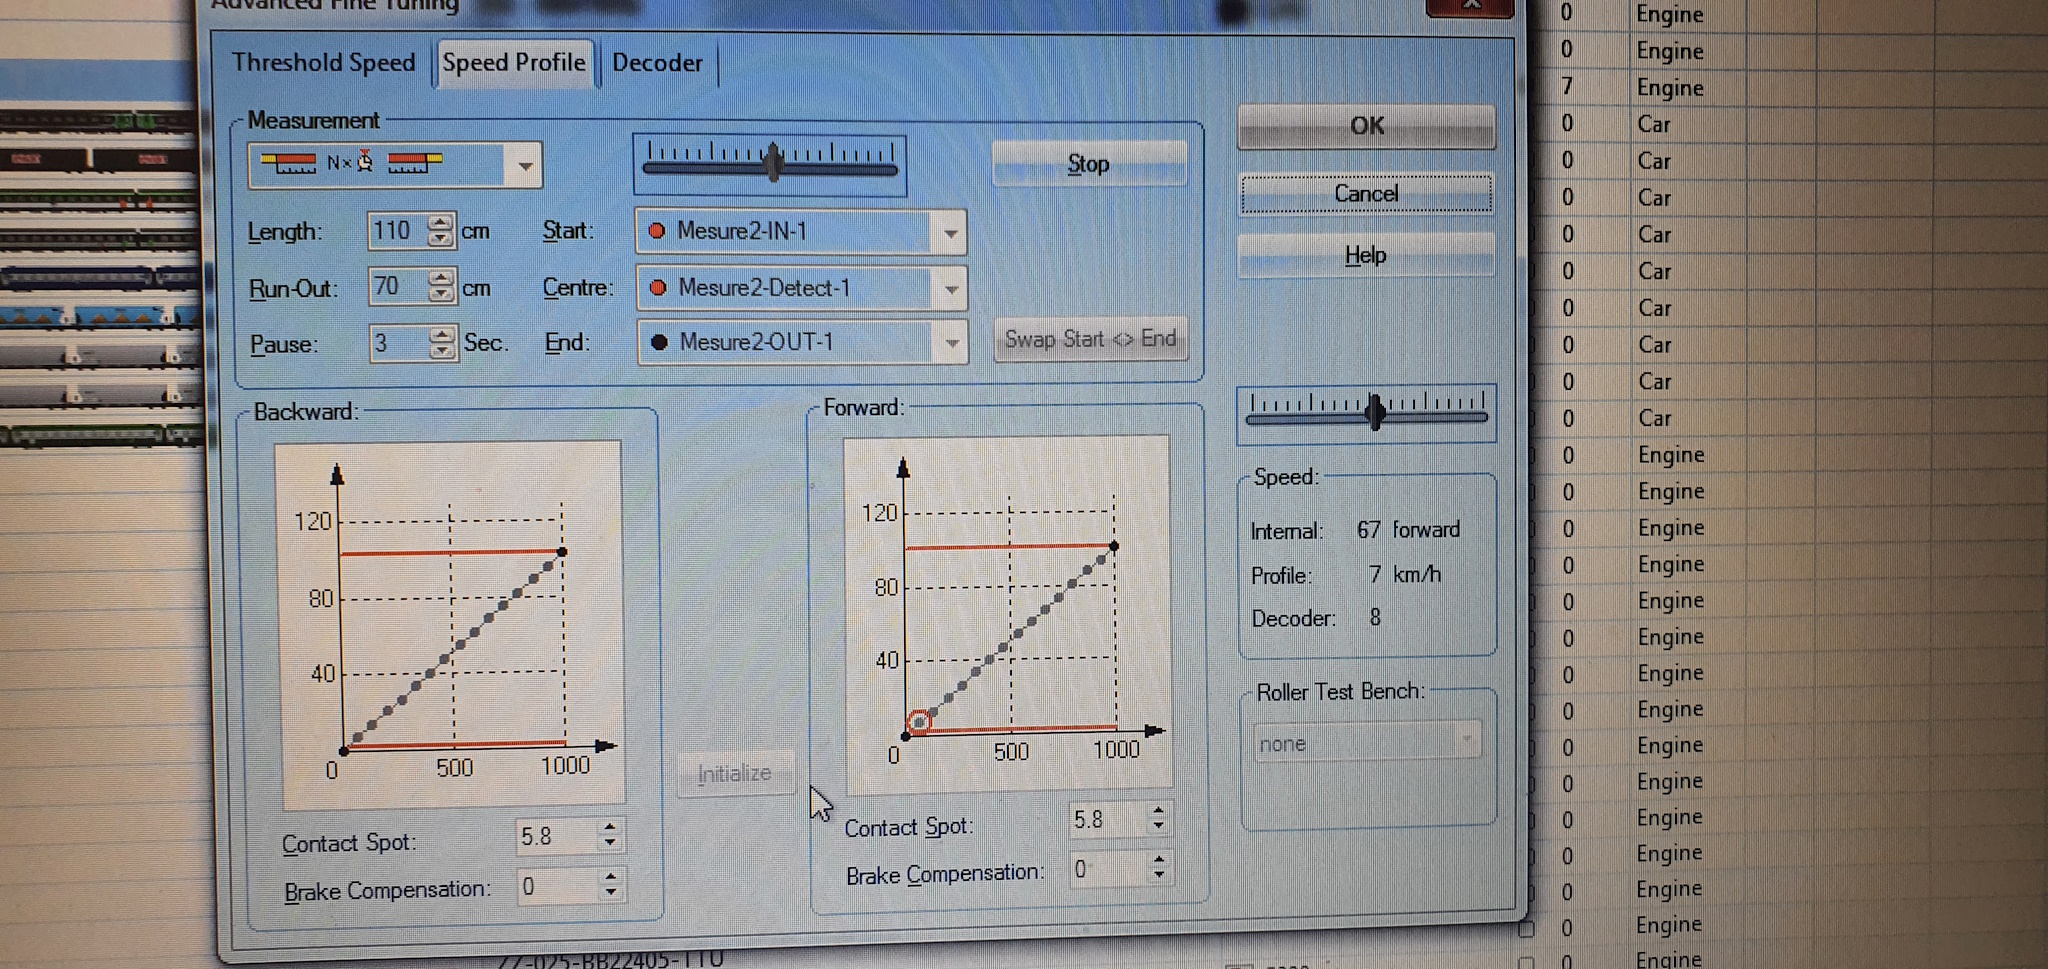Expand the Centre indicator Mesure2-Detect-1 dropdown
This screenshot has height=969, width=2048.
point(950,290)
